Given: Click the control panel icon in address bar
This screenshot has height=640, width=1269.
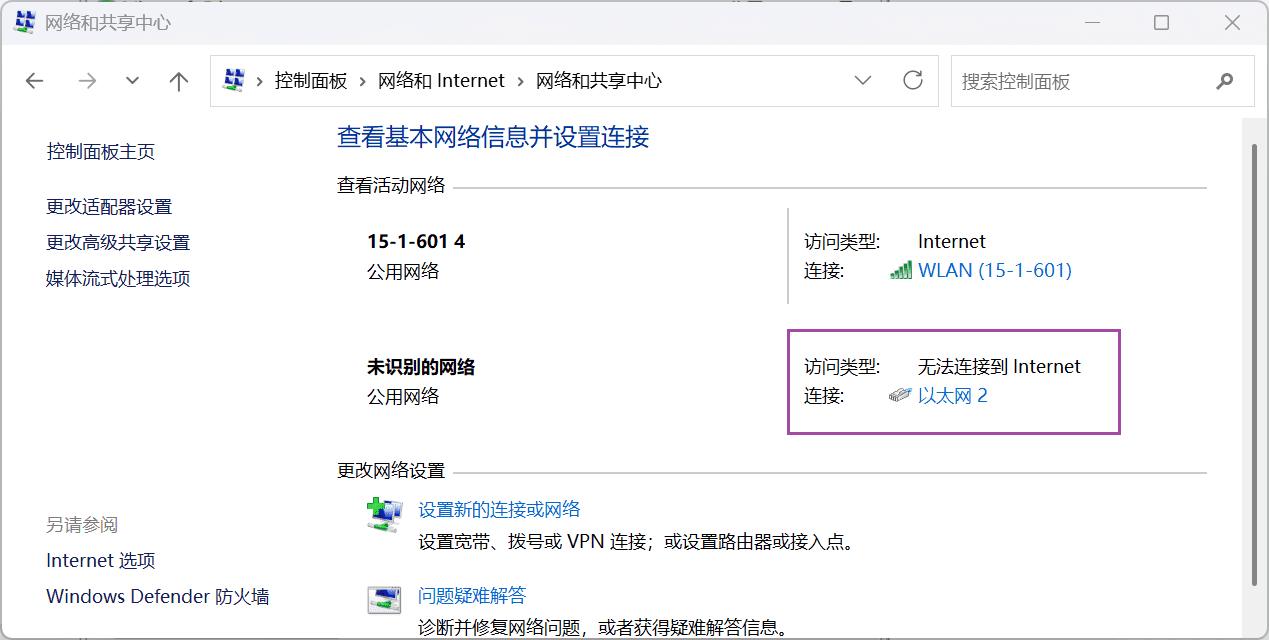Looking at the screenshot, I should (234, 81).
